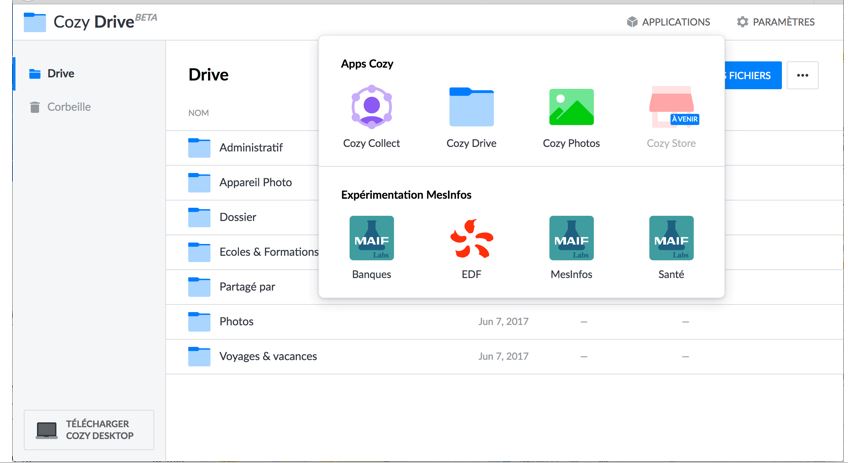The height and width of the screenshot is (463, 848).
Task: Click the Voyages & vacances folder icon
Action: point(199,356)
